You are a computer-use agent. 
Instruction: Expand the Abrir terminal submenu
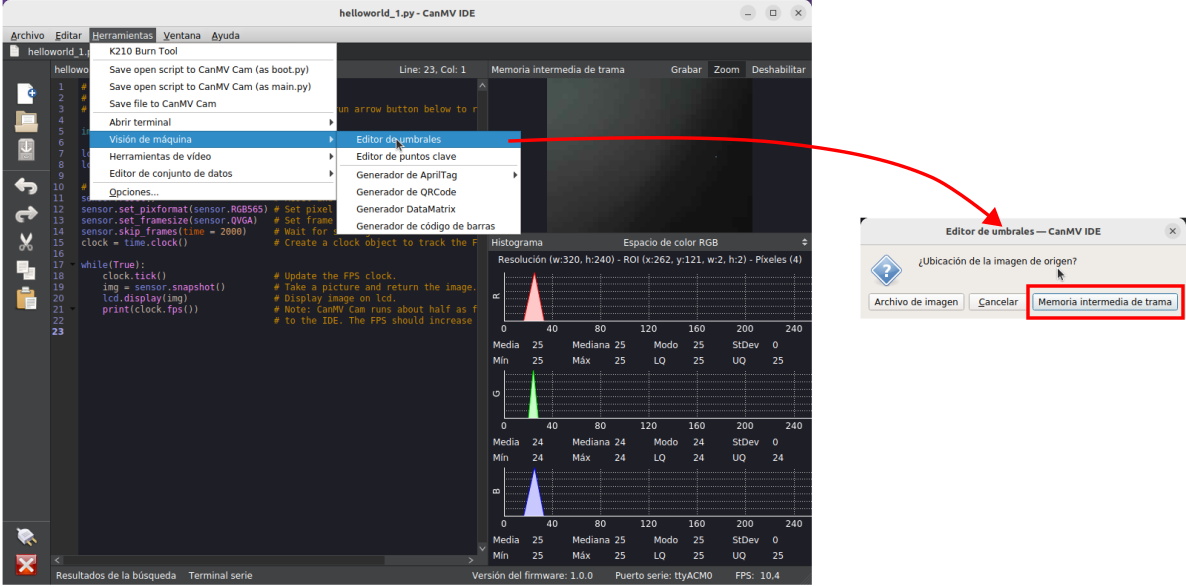(213, 122)
